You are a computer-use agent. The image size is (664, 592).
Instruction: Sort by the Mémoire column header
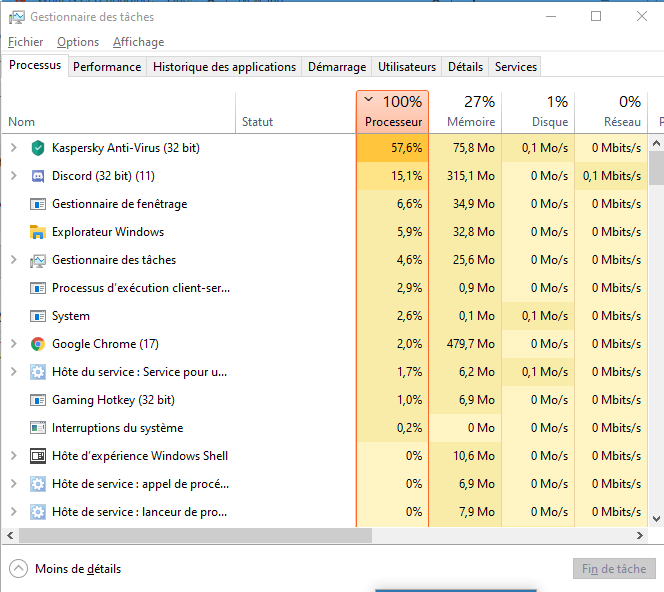(465, 112)
